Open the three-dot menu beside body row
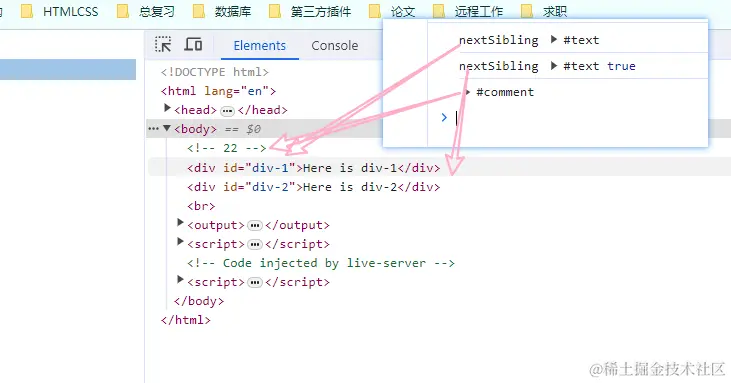731x383 pixels. point(153,129)
